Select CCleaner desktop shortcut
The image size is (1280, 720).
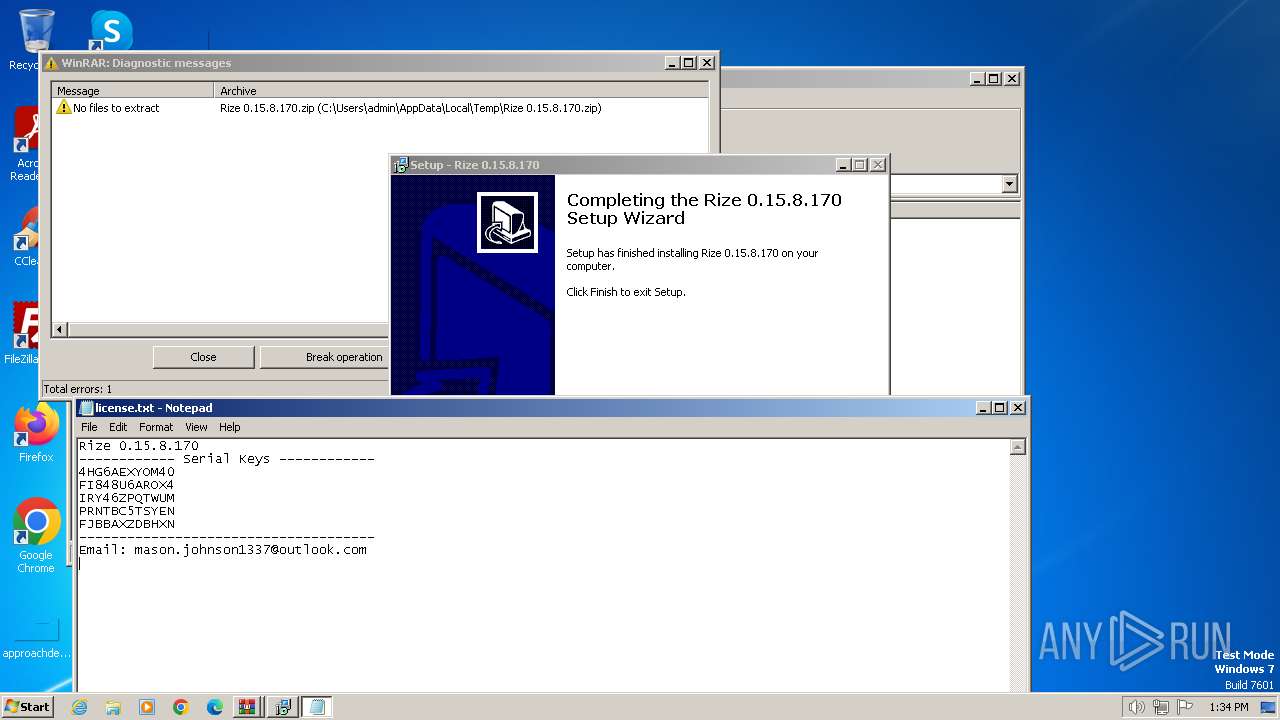pos(26,237)
